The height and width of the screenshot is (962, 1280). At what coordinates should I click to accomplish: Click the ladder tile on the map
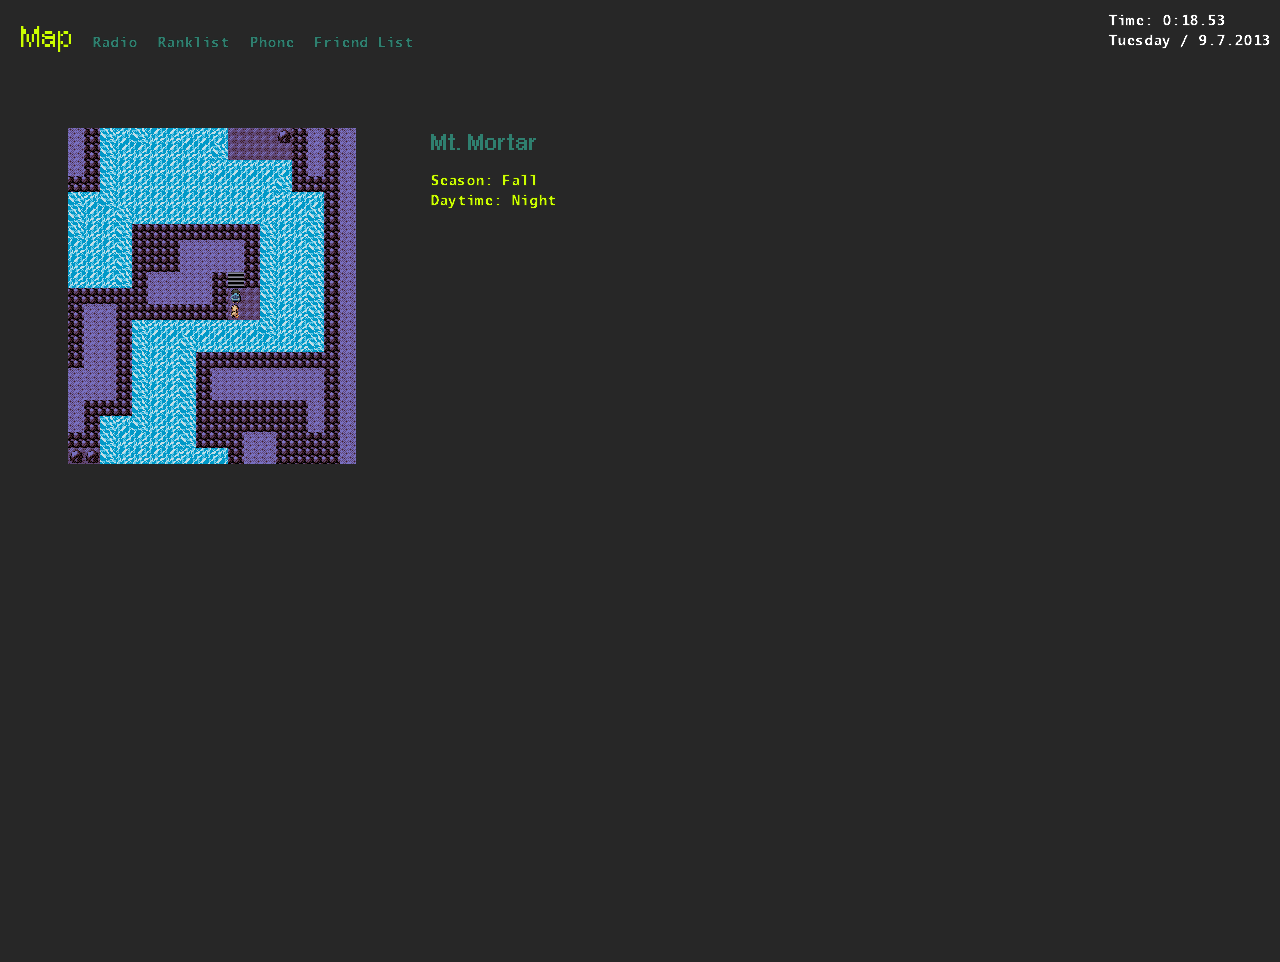click(x=236, y=280)
